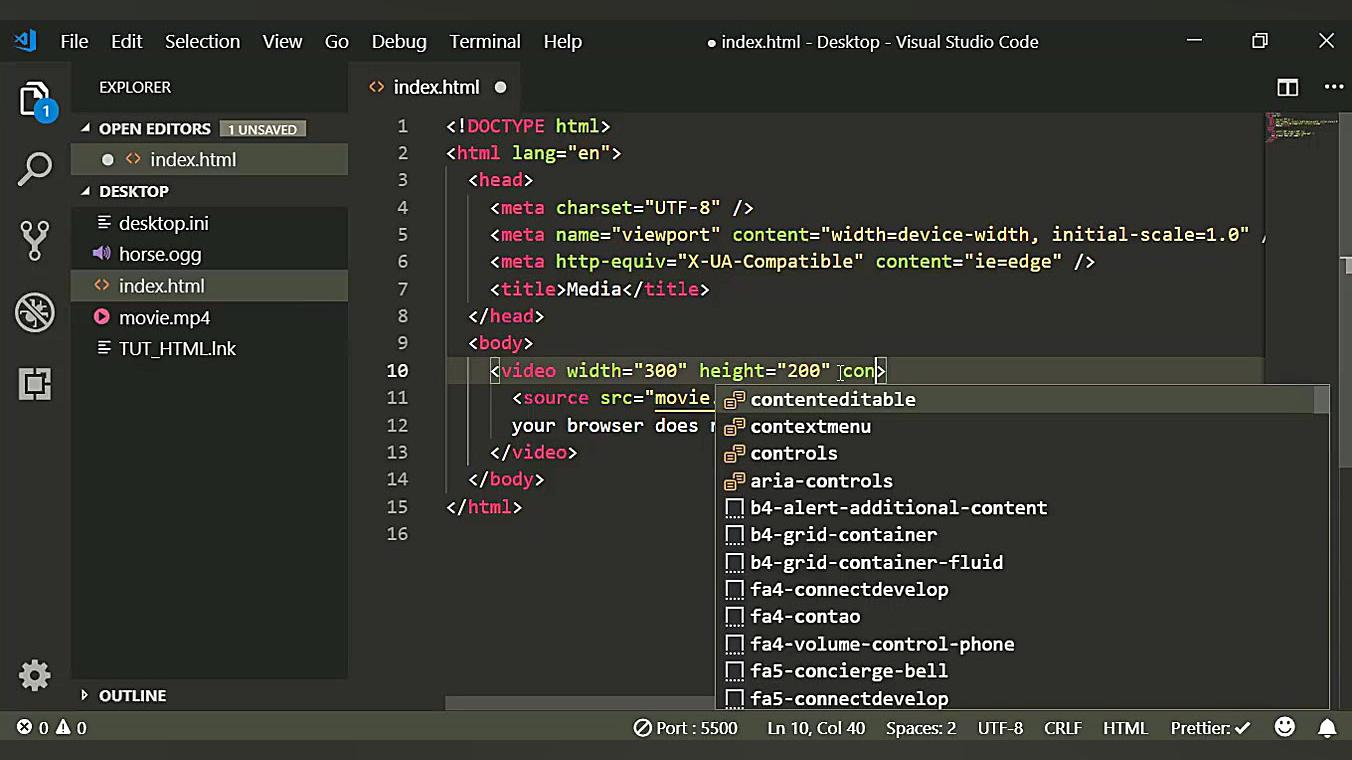Open TUT_HTML.lnk in the file explorer
This screenshot has width=1352, height=760.
(x=210, y=348)
